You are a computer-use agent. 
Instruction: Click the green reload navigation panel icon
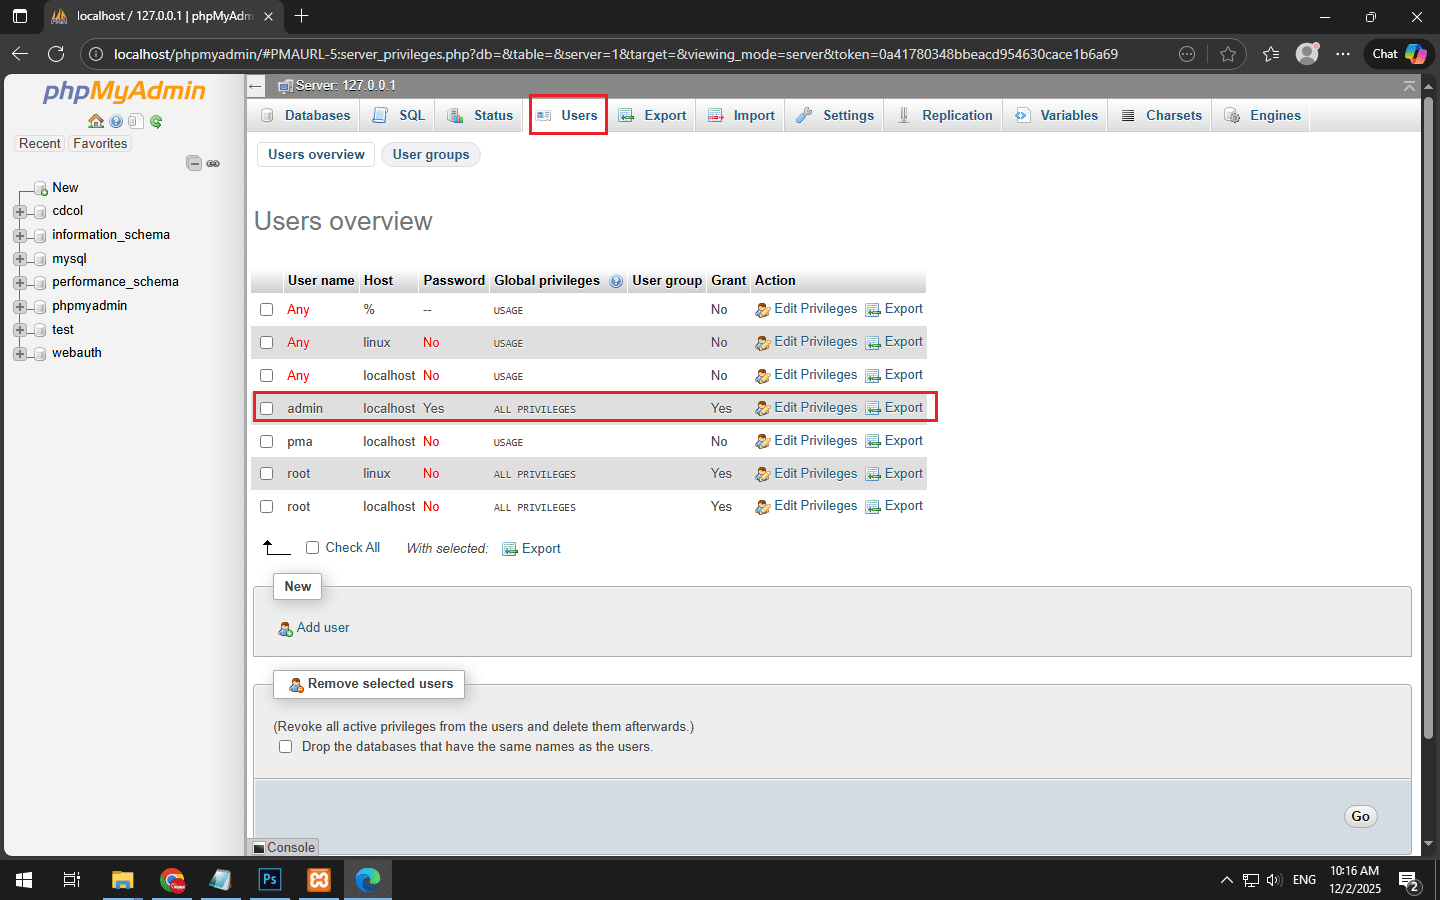(x=156, y=121)
